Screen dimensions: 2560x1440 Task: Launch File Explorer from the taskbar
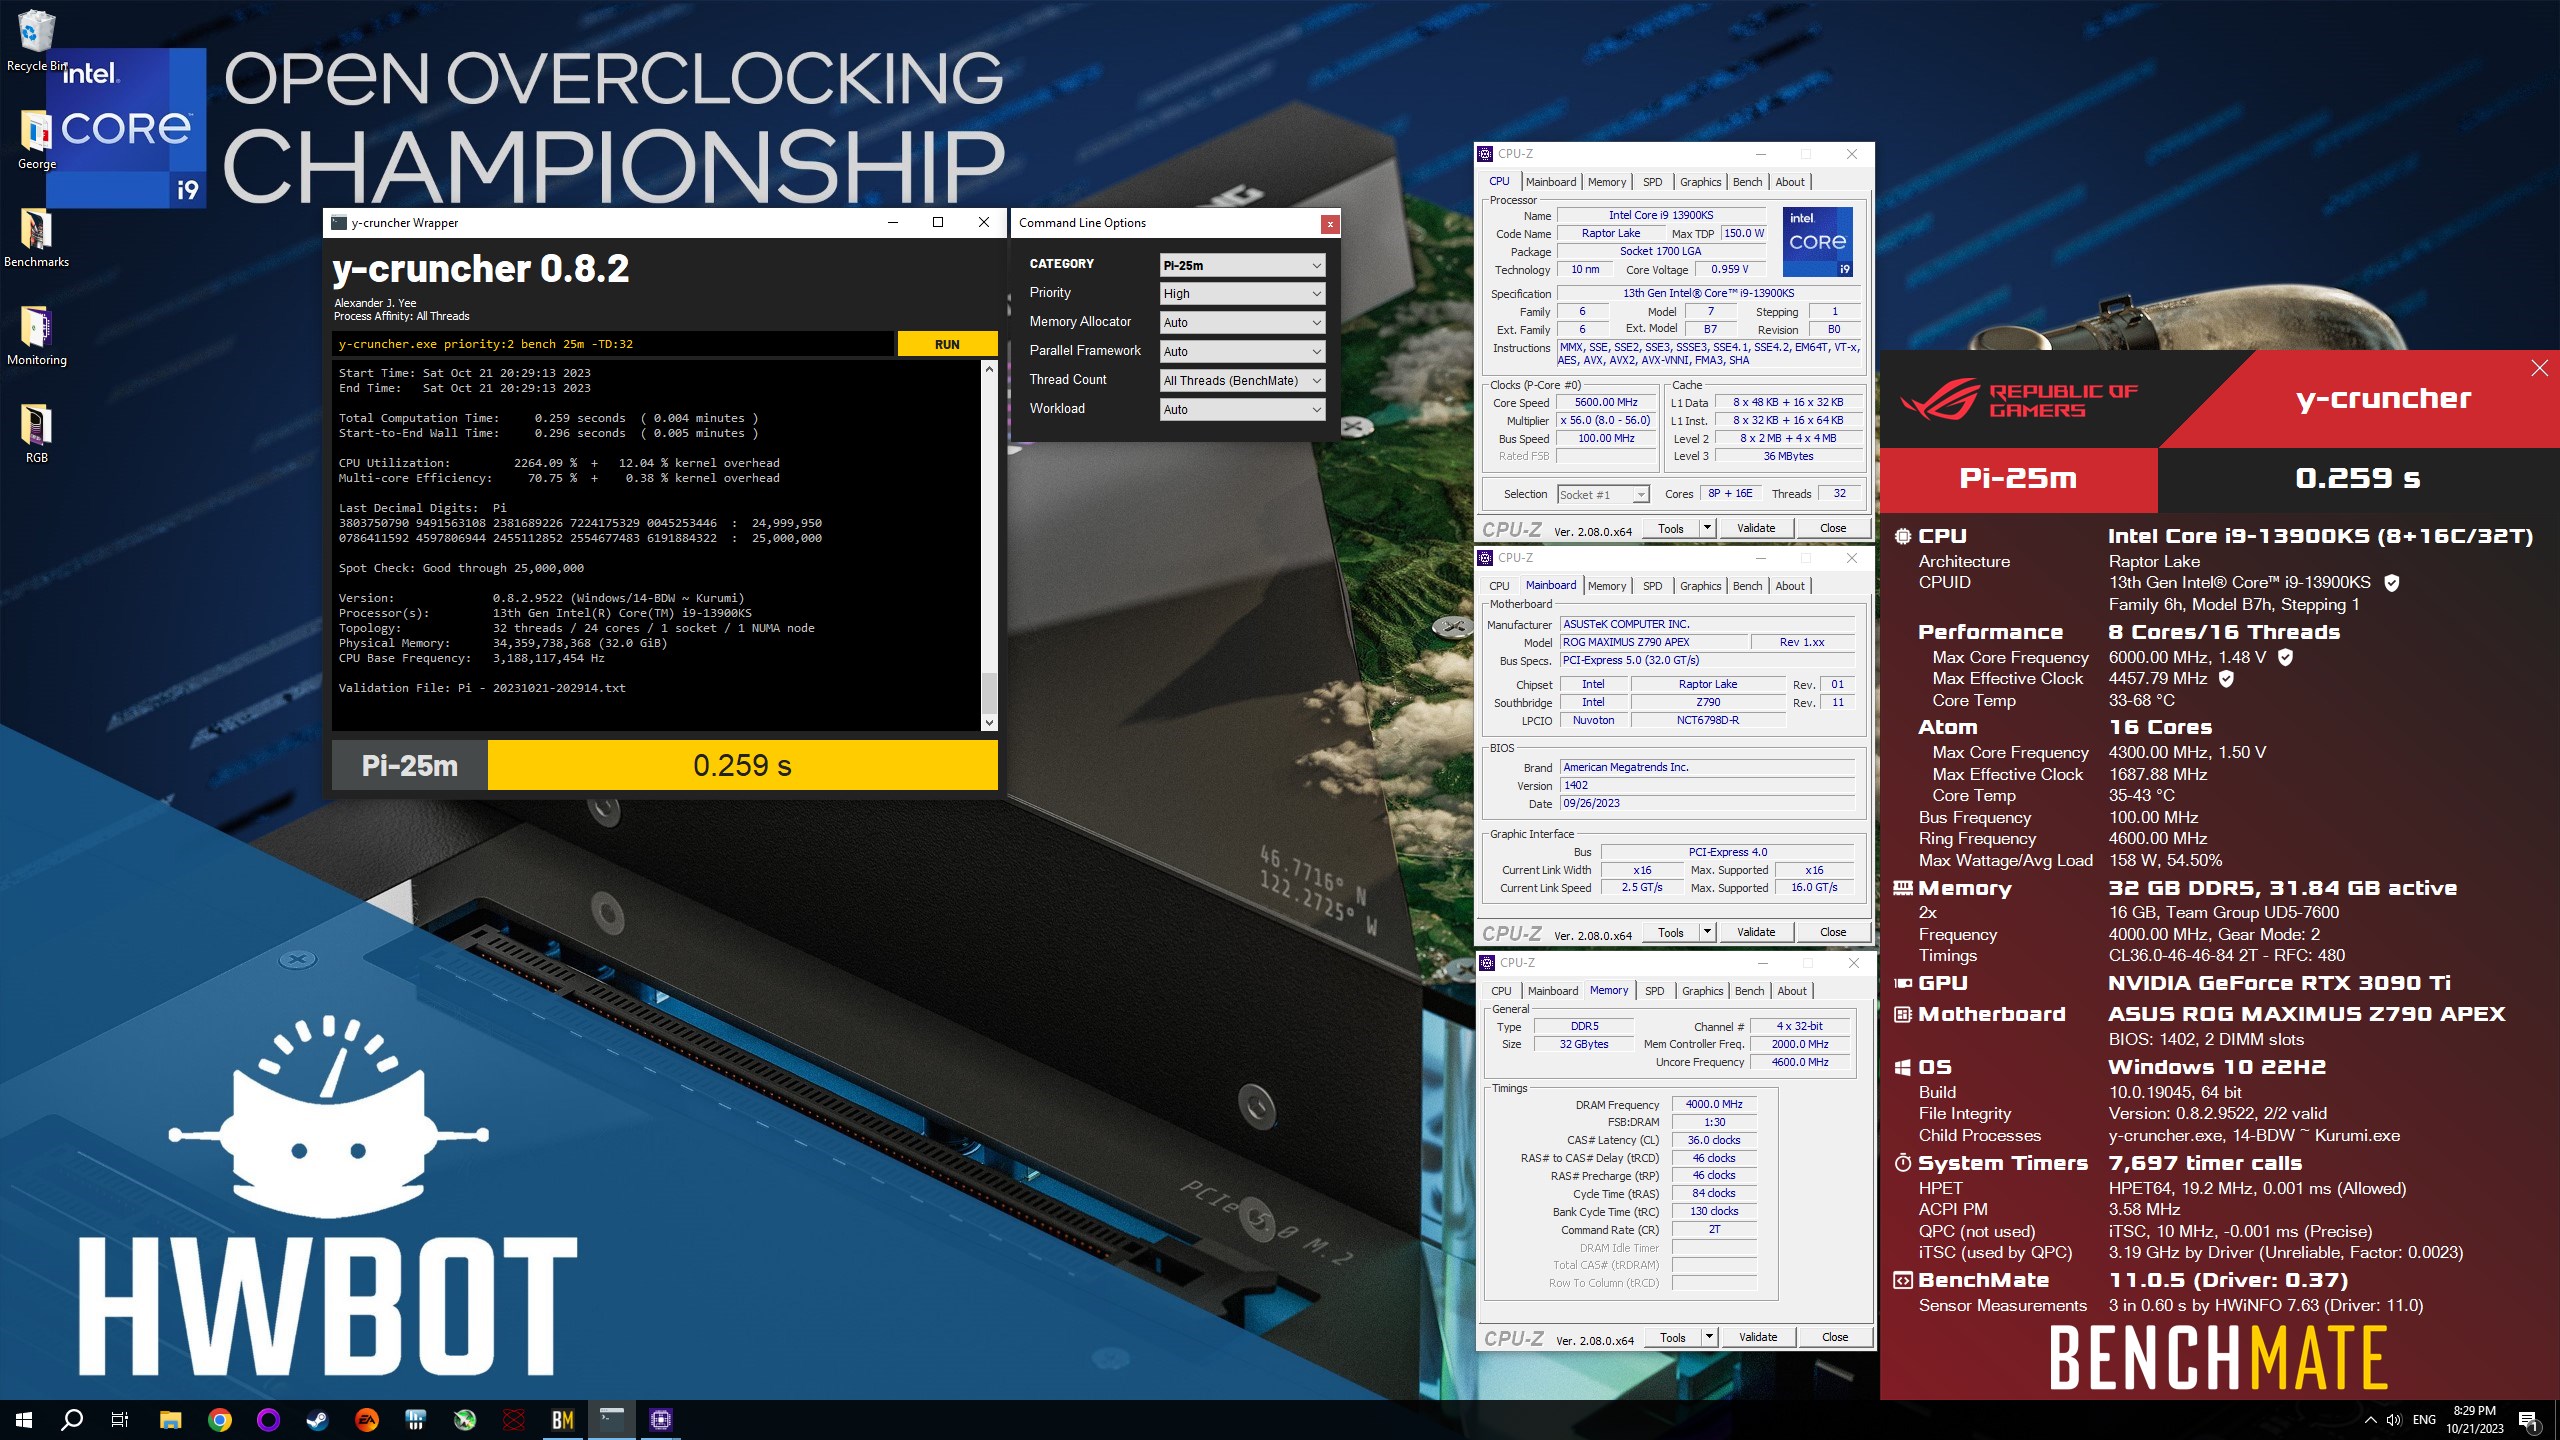(170, 1419)
